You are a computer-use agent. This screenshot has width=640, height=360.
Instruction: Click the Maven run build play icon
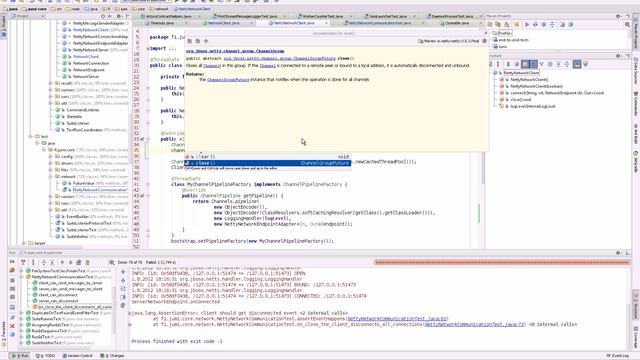[x=527, y=24]
